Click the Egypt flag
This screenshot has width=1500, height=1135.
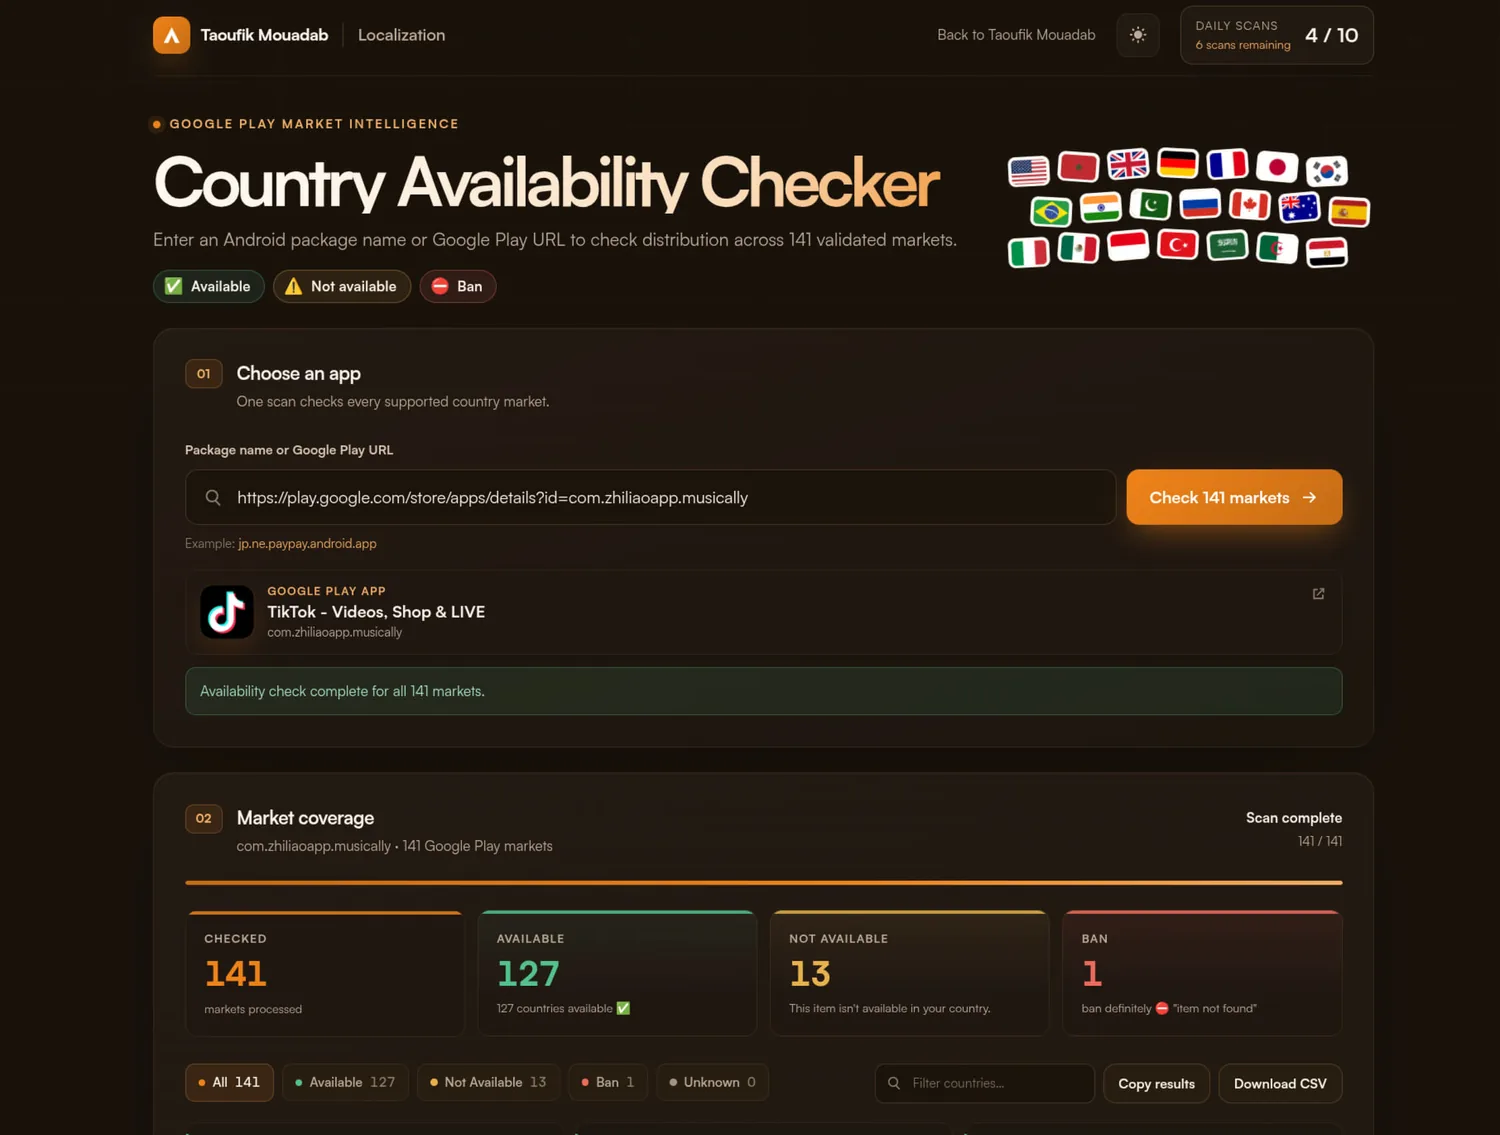pyautogui.click(x=1327, y=252)
